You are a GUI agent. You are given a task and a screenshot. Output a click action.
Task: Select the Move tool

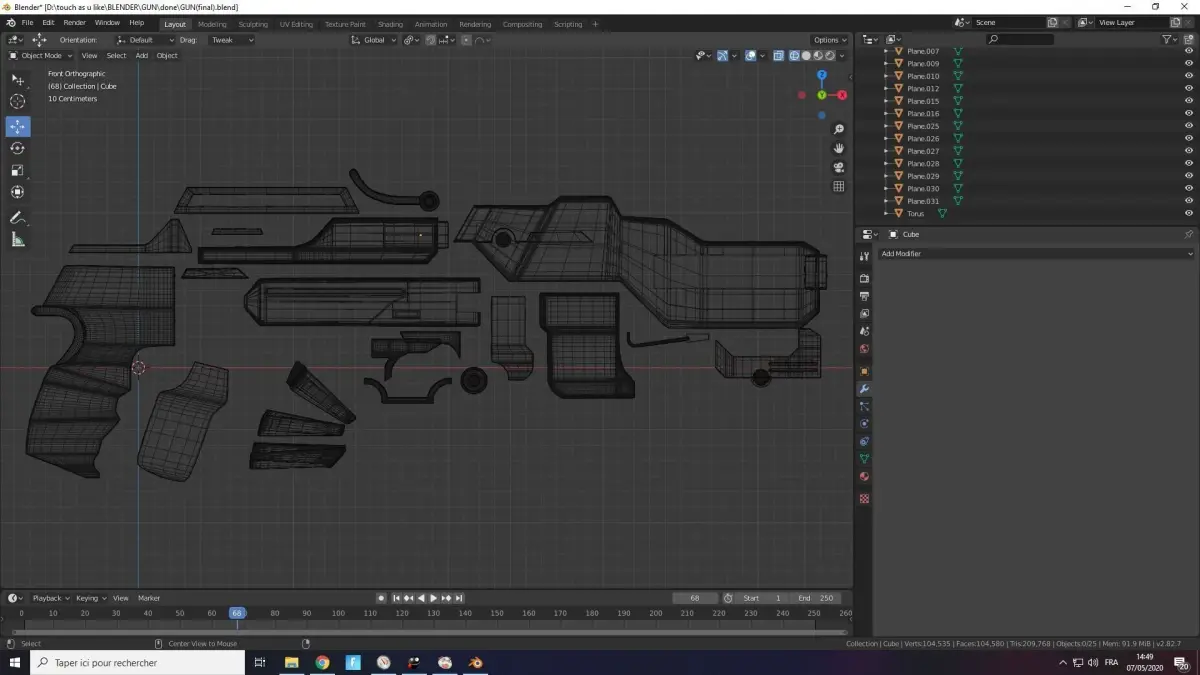coord(17,126)
